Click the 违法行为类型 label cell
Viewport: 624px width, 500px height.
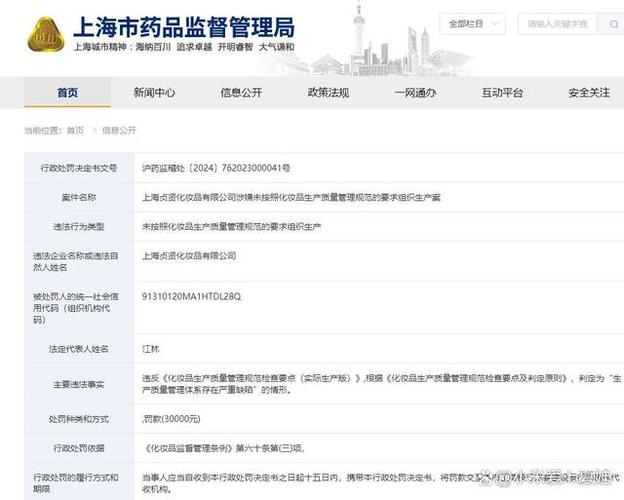[x=79, y=227]
